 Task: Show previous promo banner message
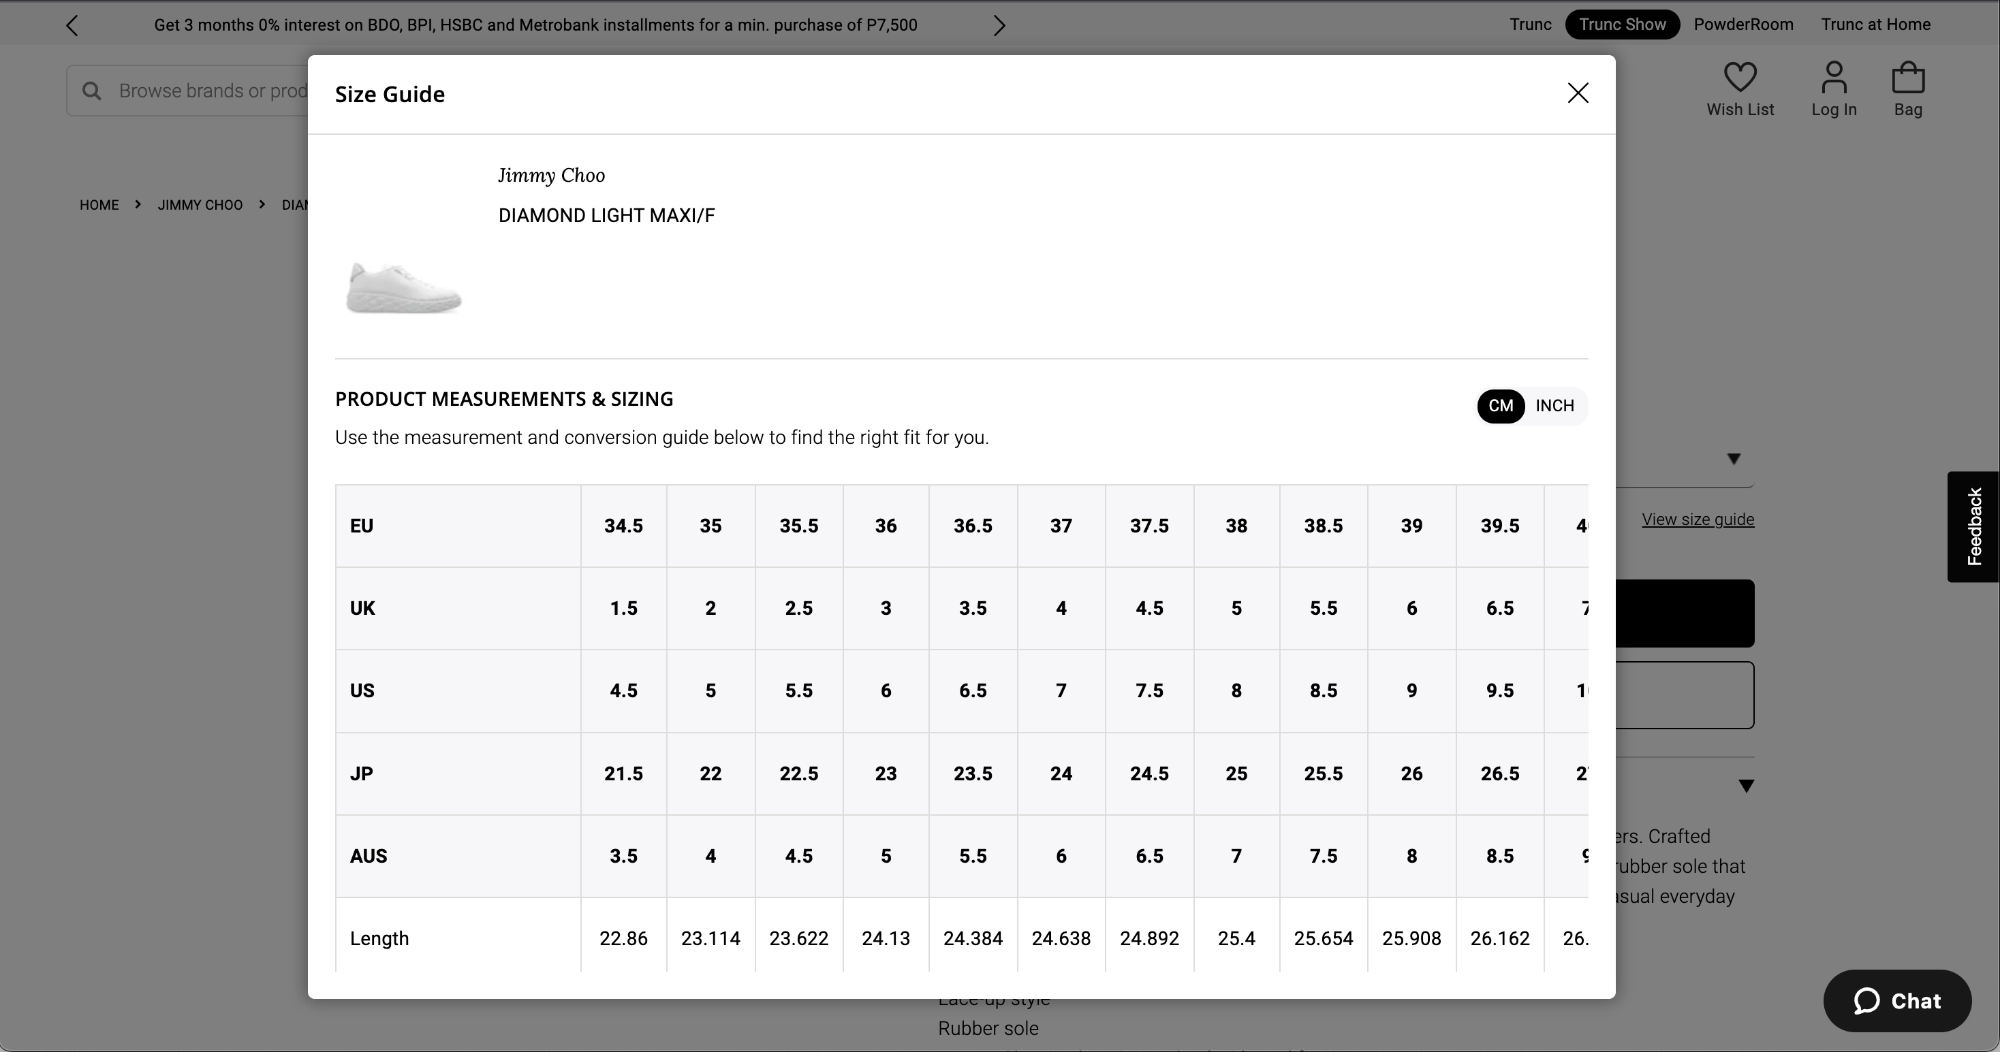click(72, 25)
